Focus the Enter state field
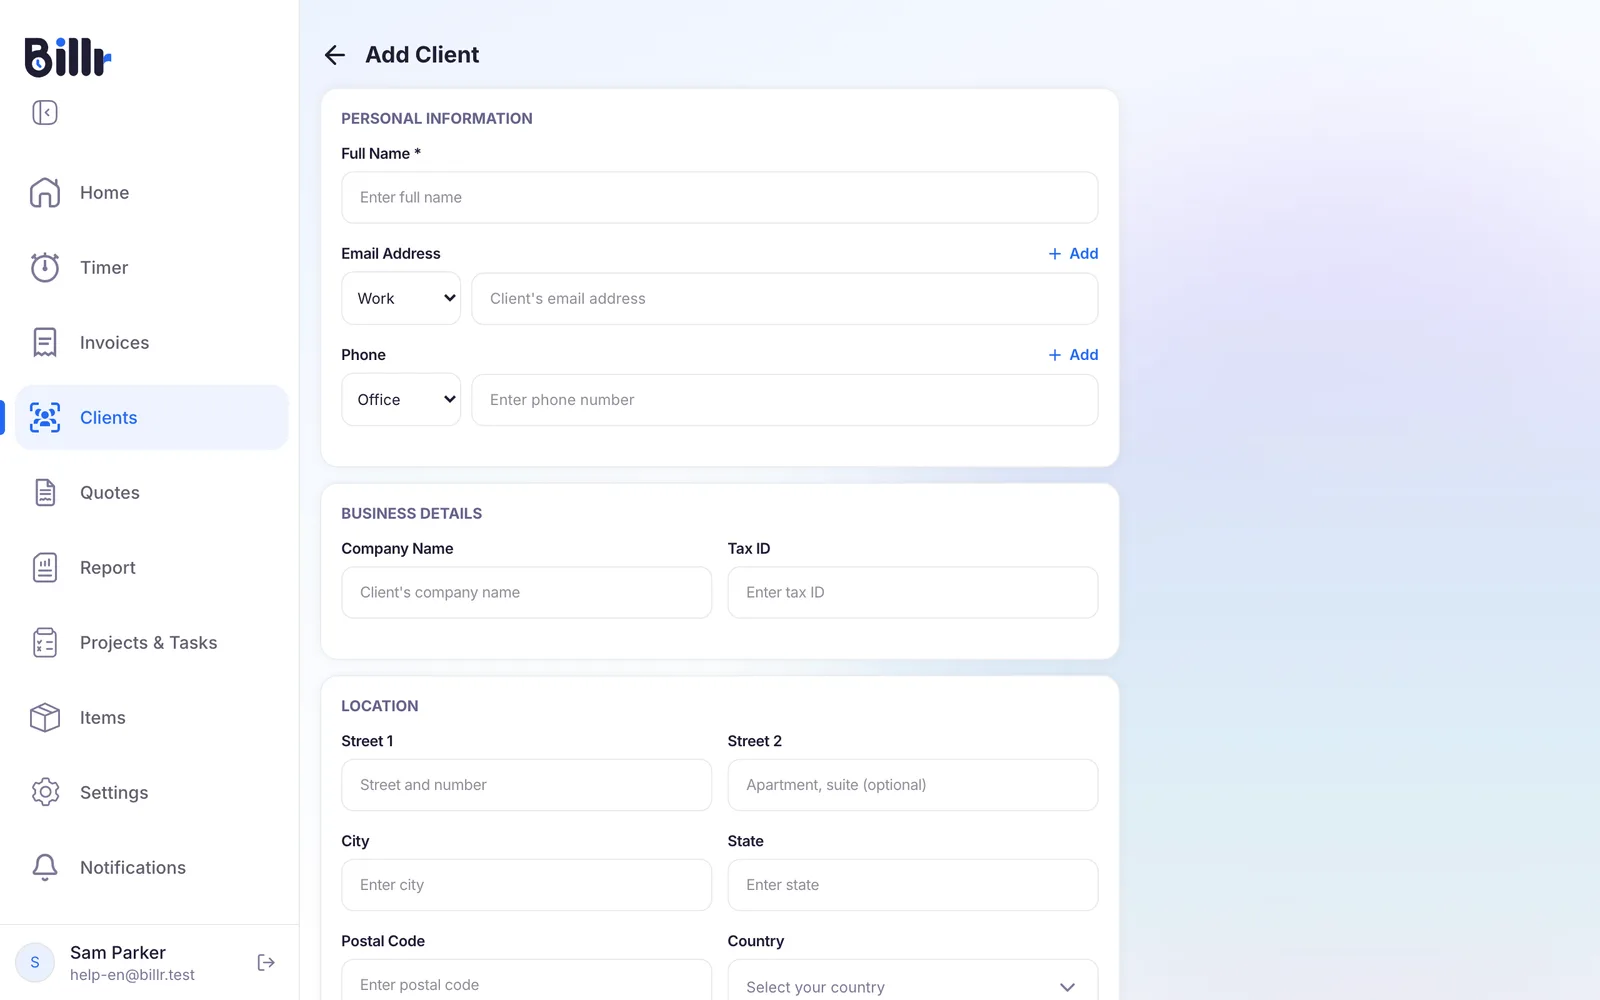 [x=913, y=885]
